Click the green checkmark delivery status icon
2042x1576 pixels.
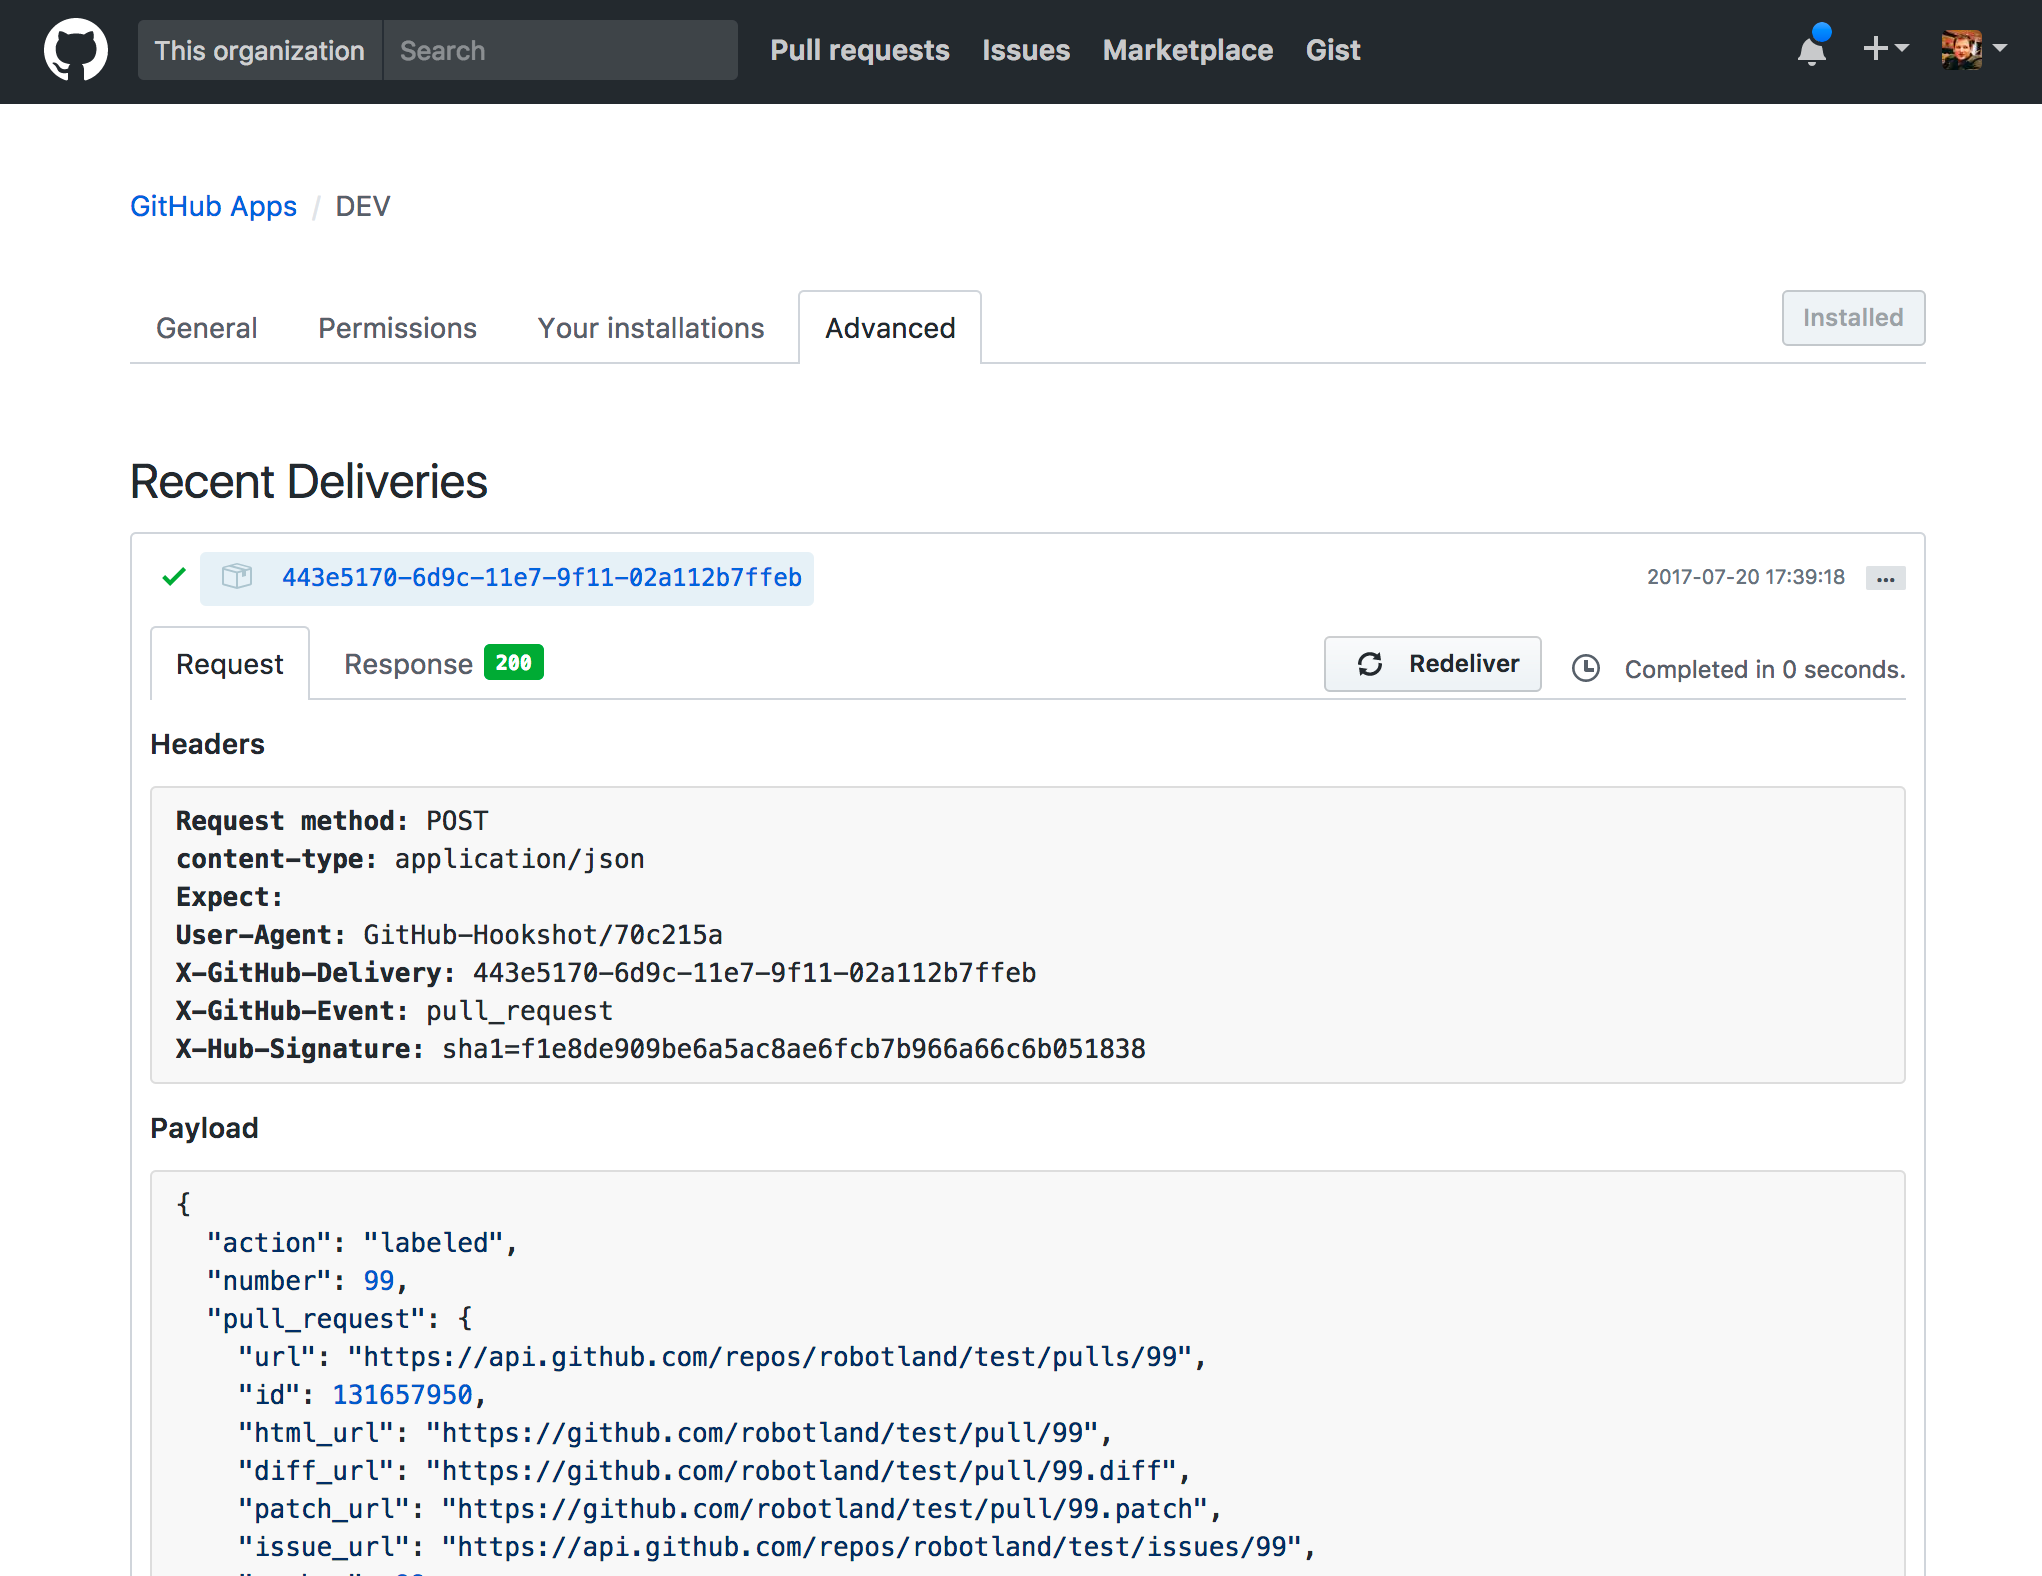pos(174,577)
